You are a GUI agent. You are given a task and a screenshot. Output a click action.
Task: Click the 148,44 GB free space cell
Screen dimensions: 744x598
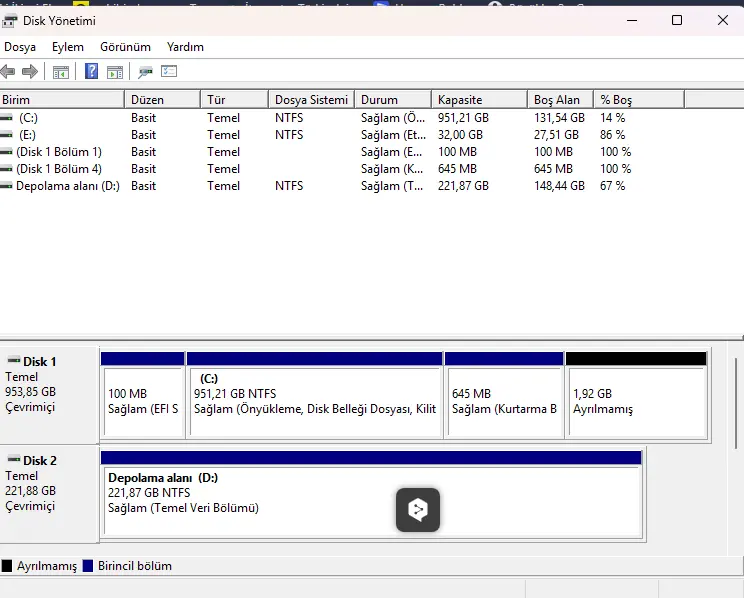pyautogui.click(x=559, y=186)
